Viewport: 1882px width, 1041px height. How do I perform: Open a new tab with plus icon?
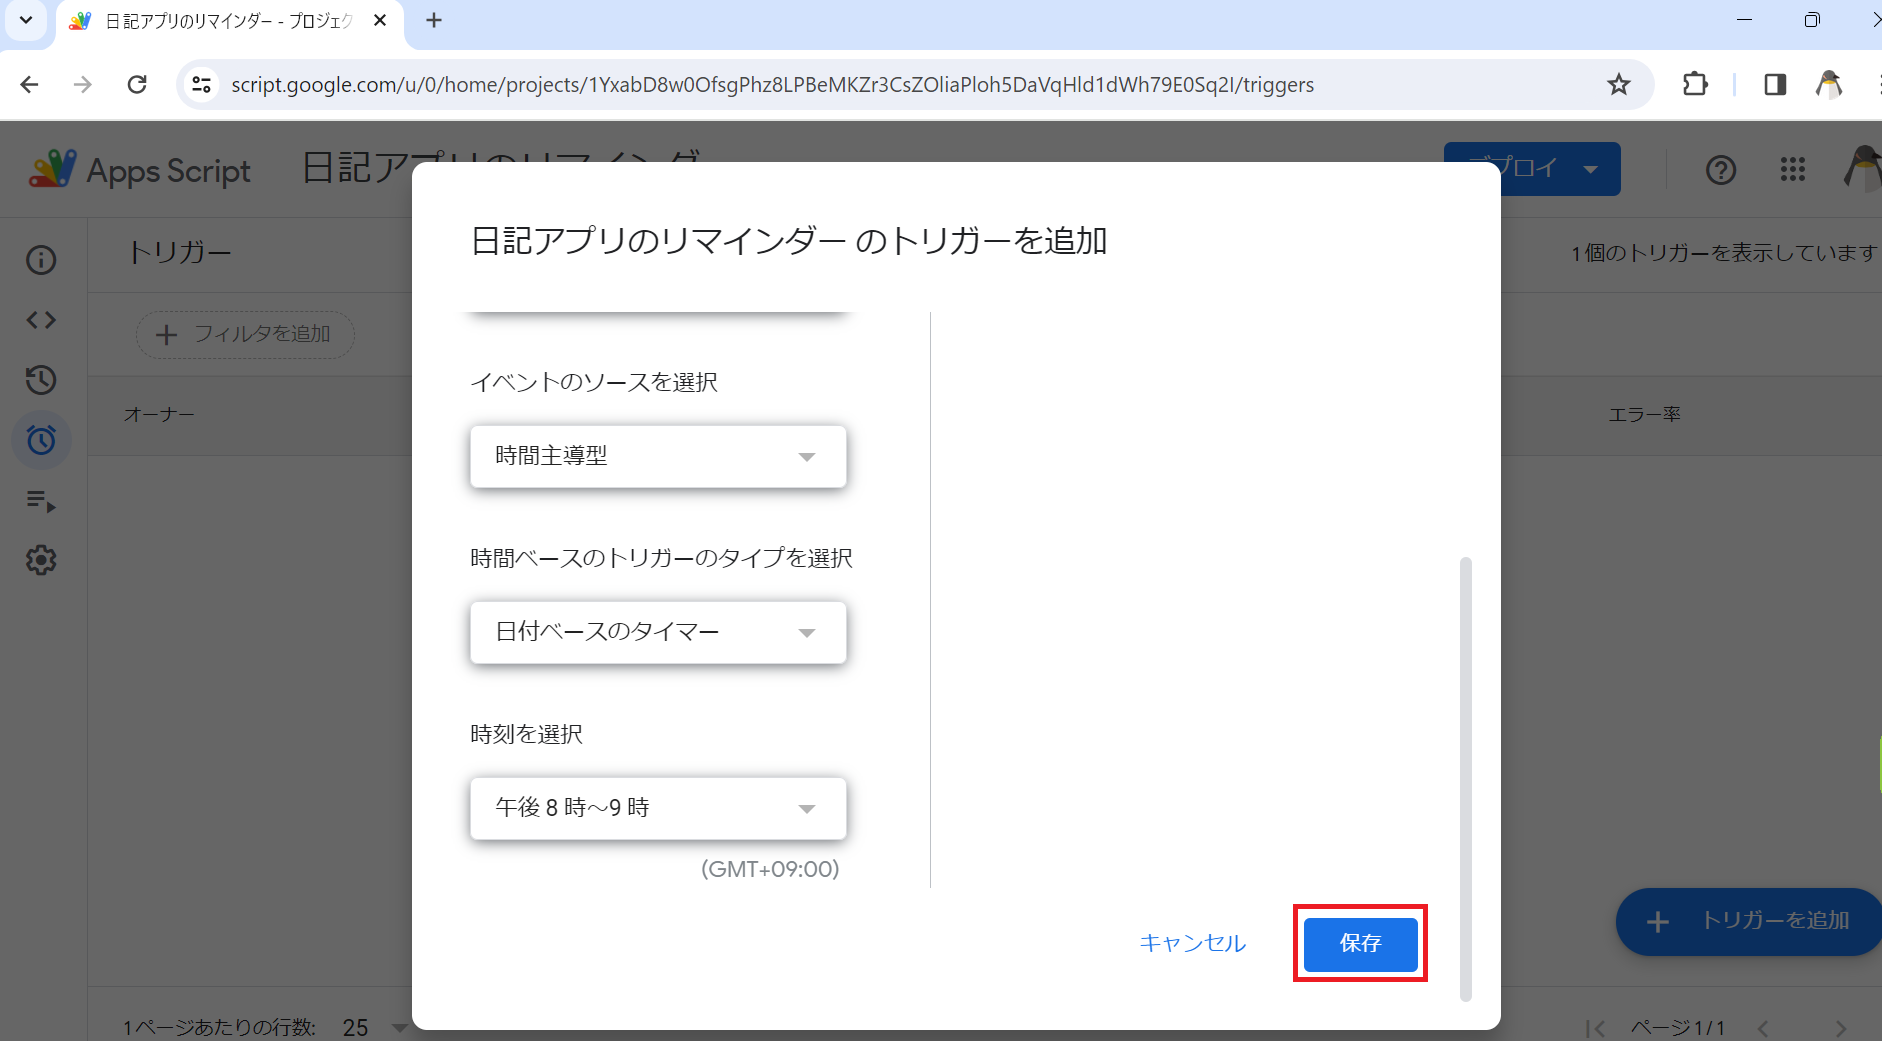pos(434,20)
